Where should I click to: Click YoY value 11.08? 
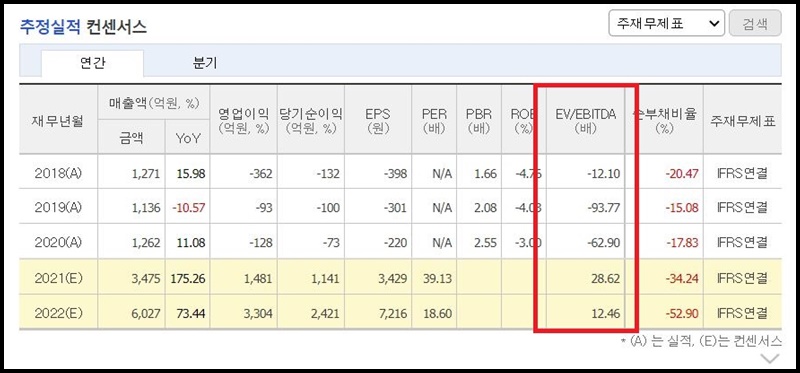point(191,243)
